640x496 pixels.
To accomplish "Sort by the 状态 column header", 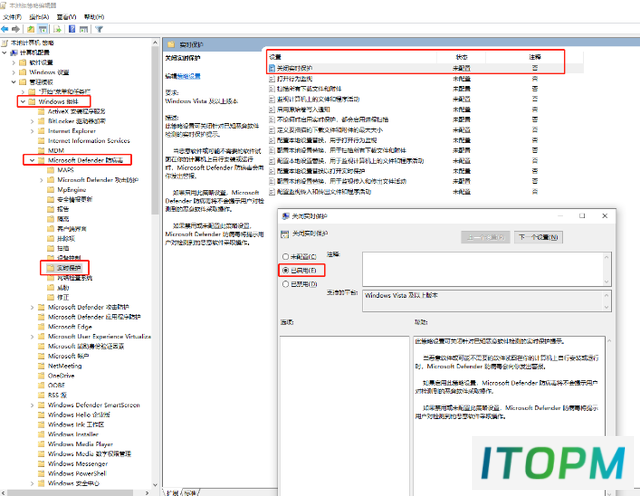I will (461, 57).
